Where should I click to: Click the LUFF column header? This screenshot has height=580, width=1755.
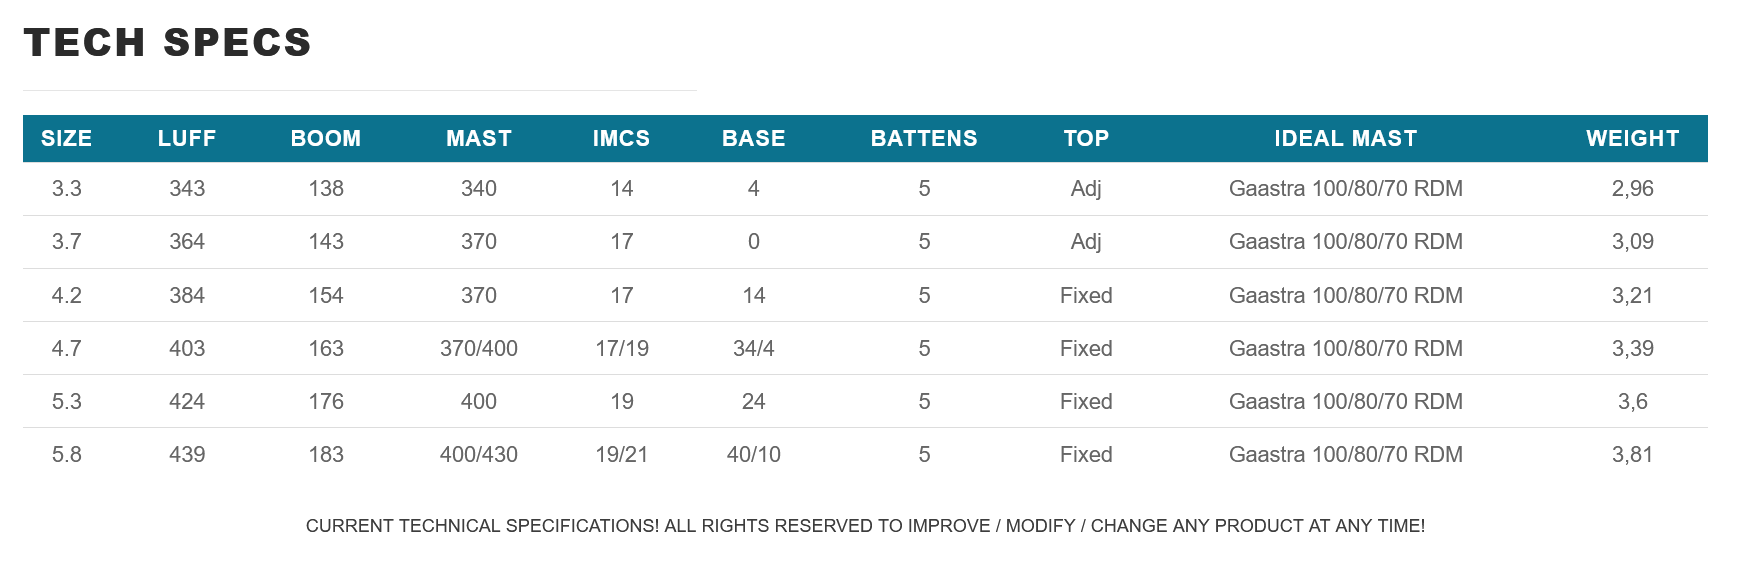click(x=187, y=138)
